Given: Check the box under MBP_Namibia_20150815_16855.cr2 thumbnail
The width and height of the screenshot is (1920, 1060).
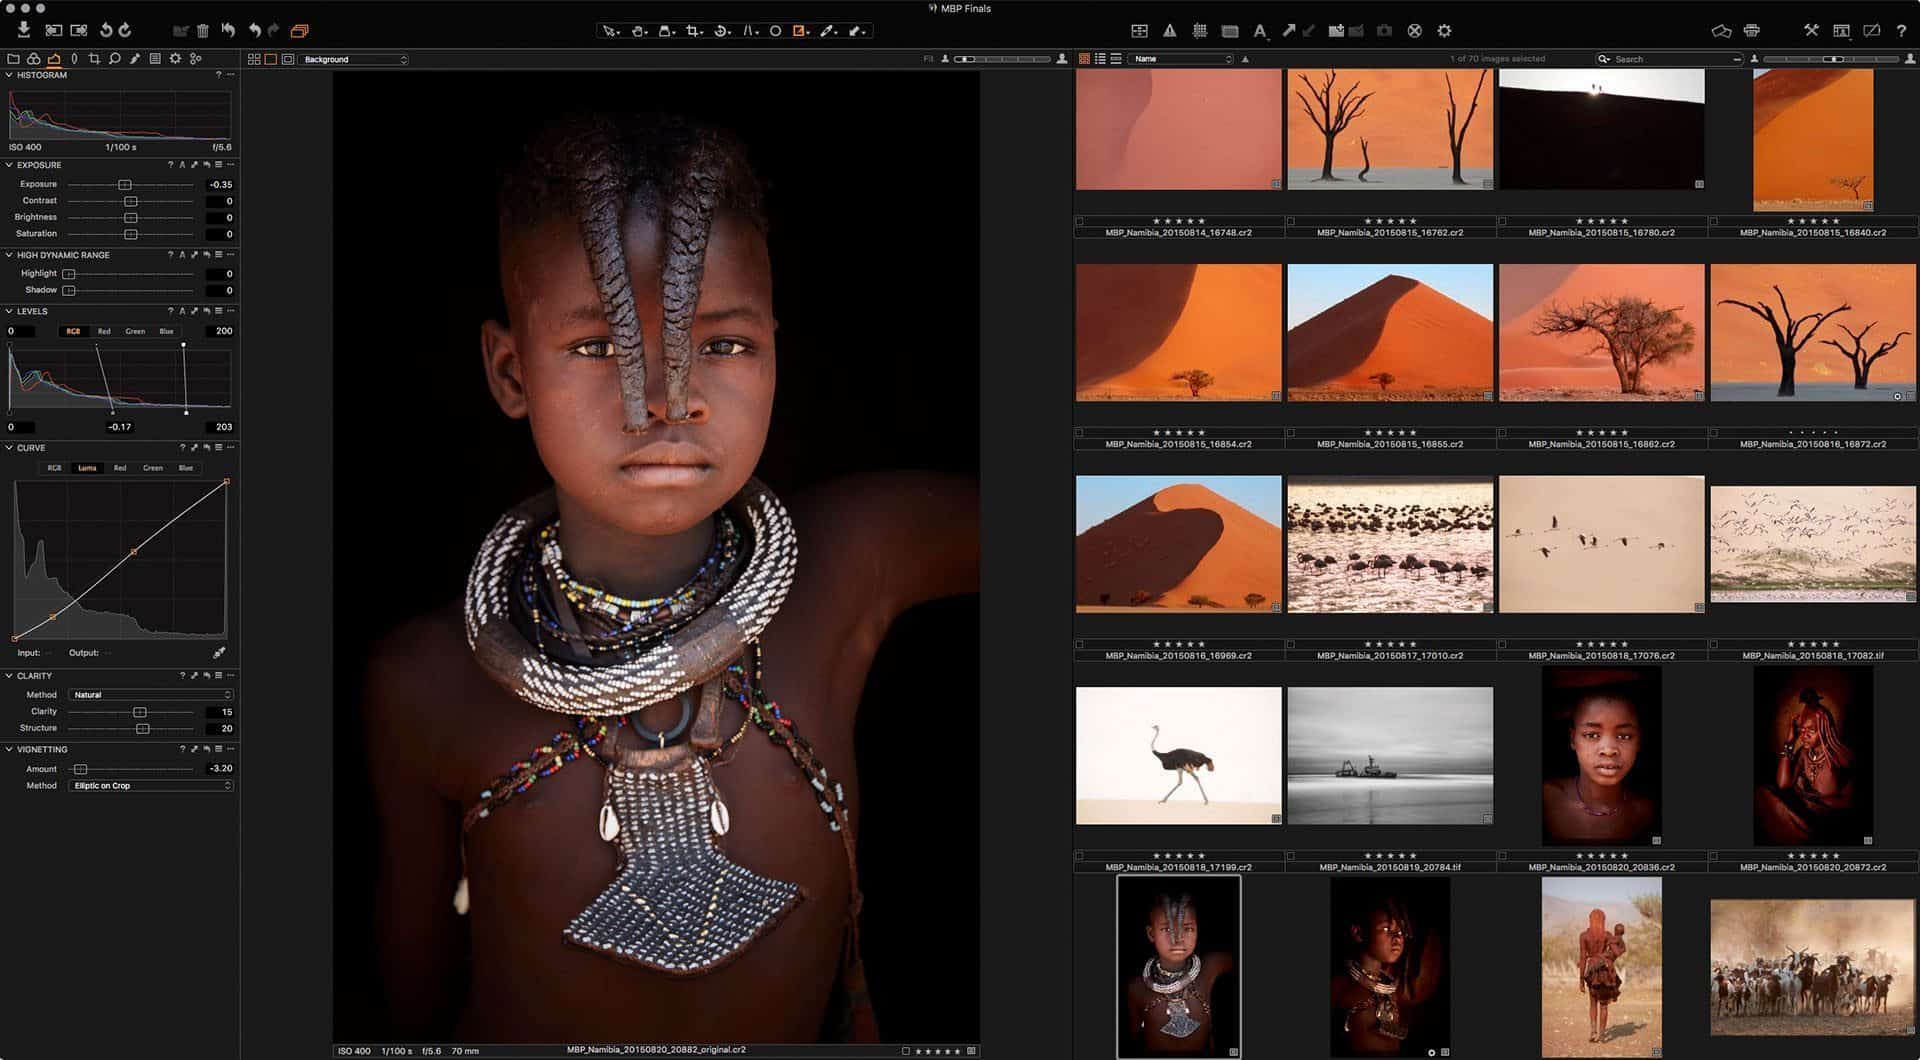Looking at the screenshot, I should (x=1291, y=433).
